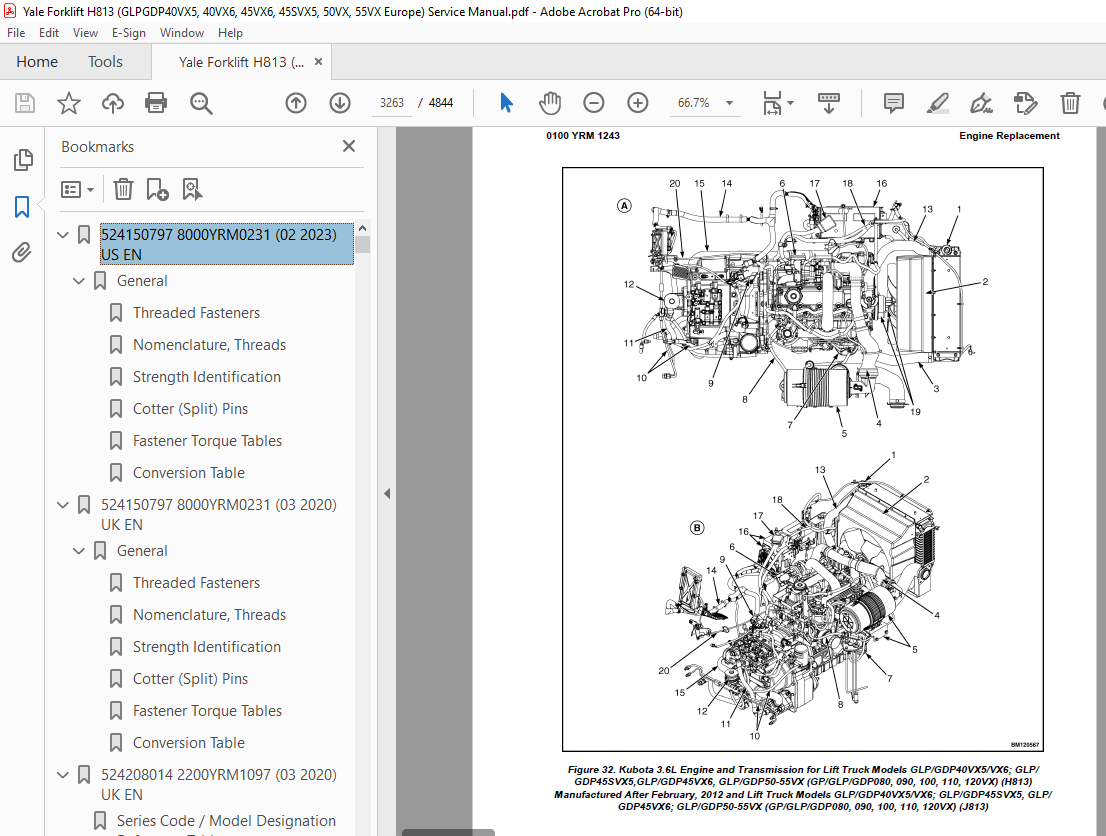
Task: Open the View menu
Action: click(85, 32)
